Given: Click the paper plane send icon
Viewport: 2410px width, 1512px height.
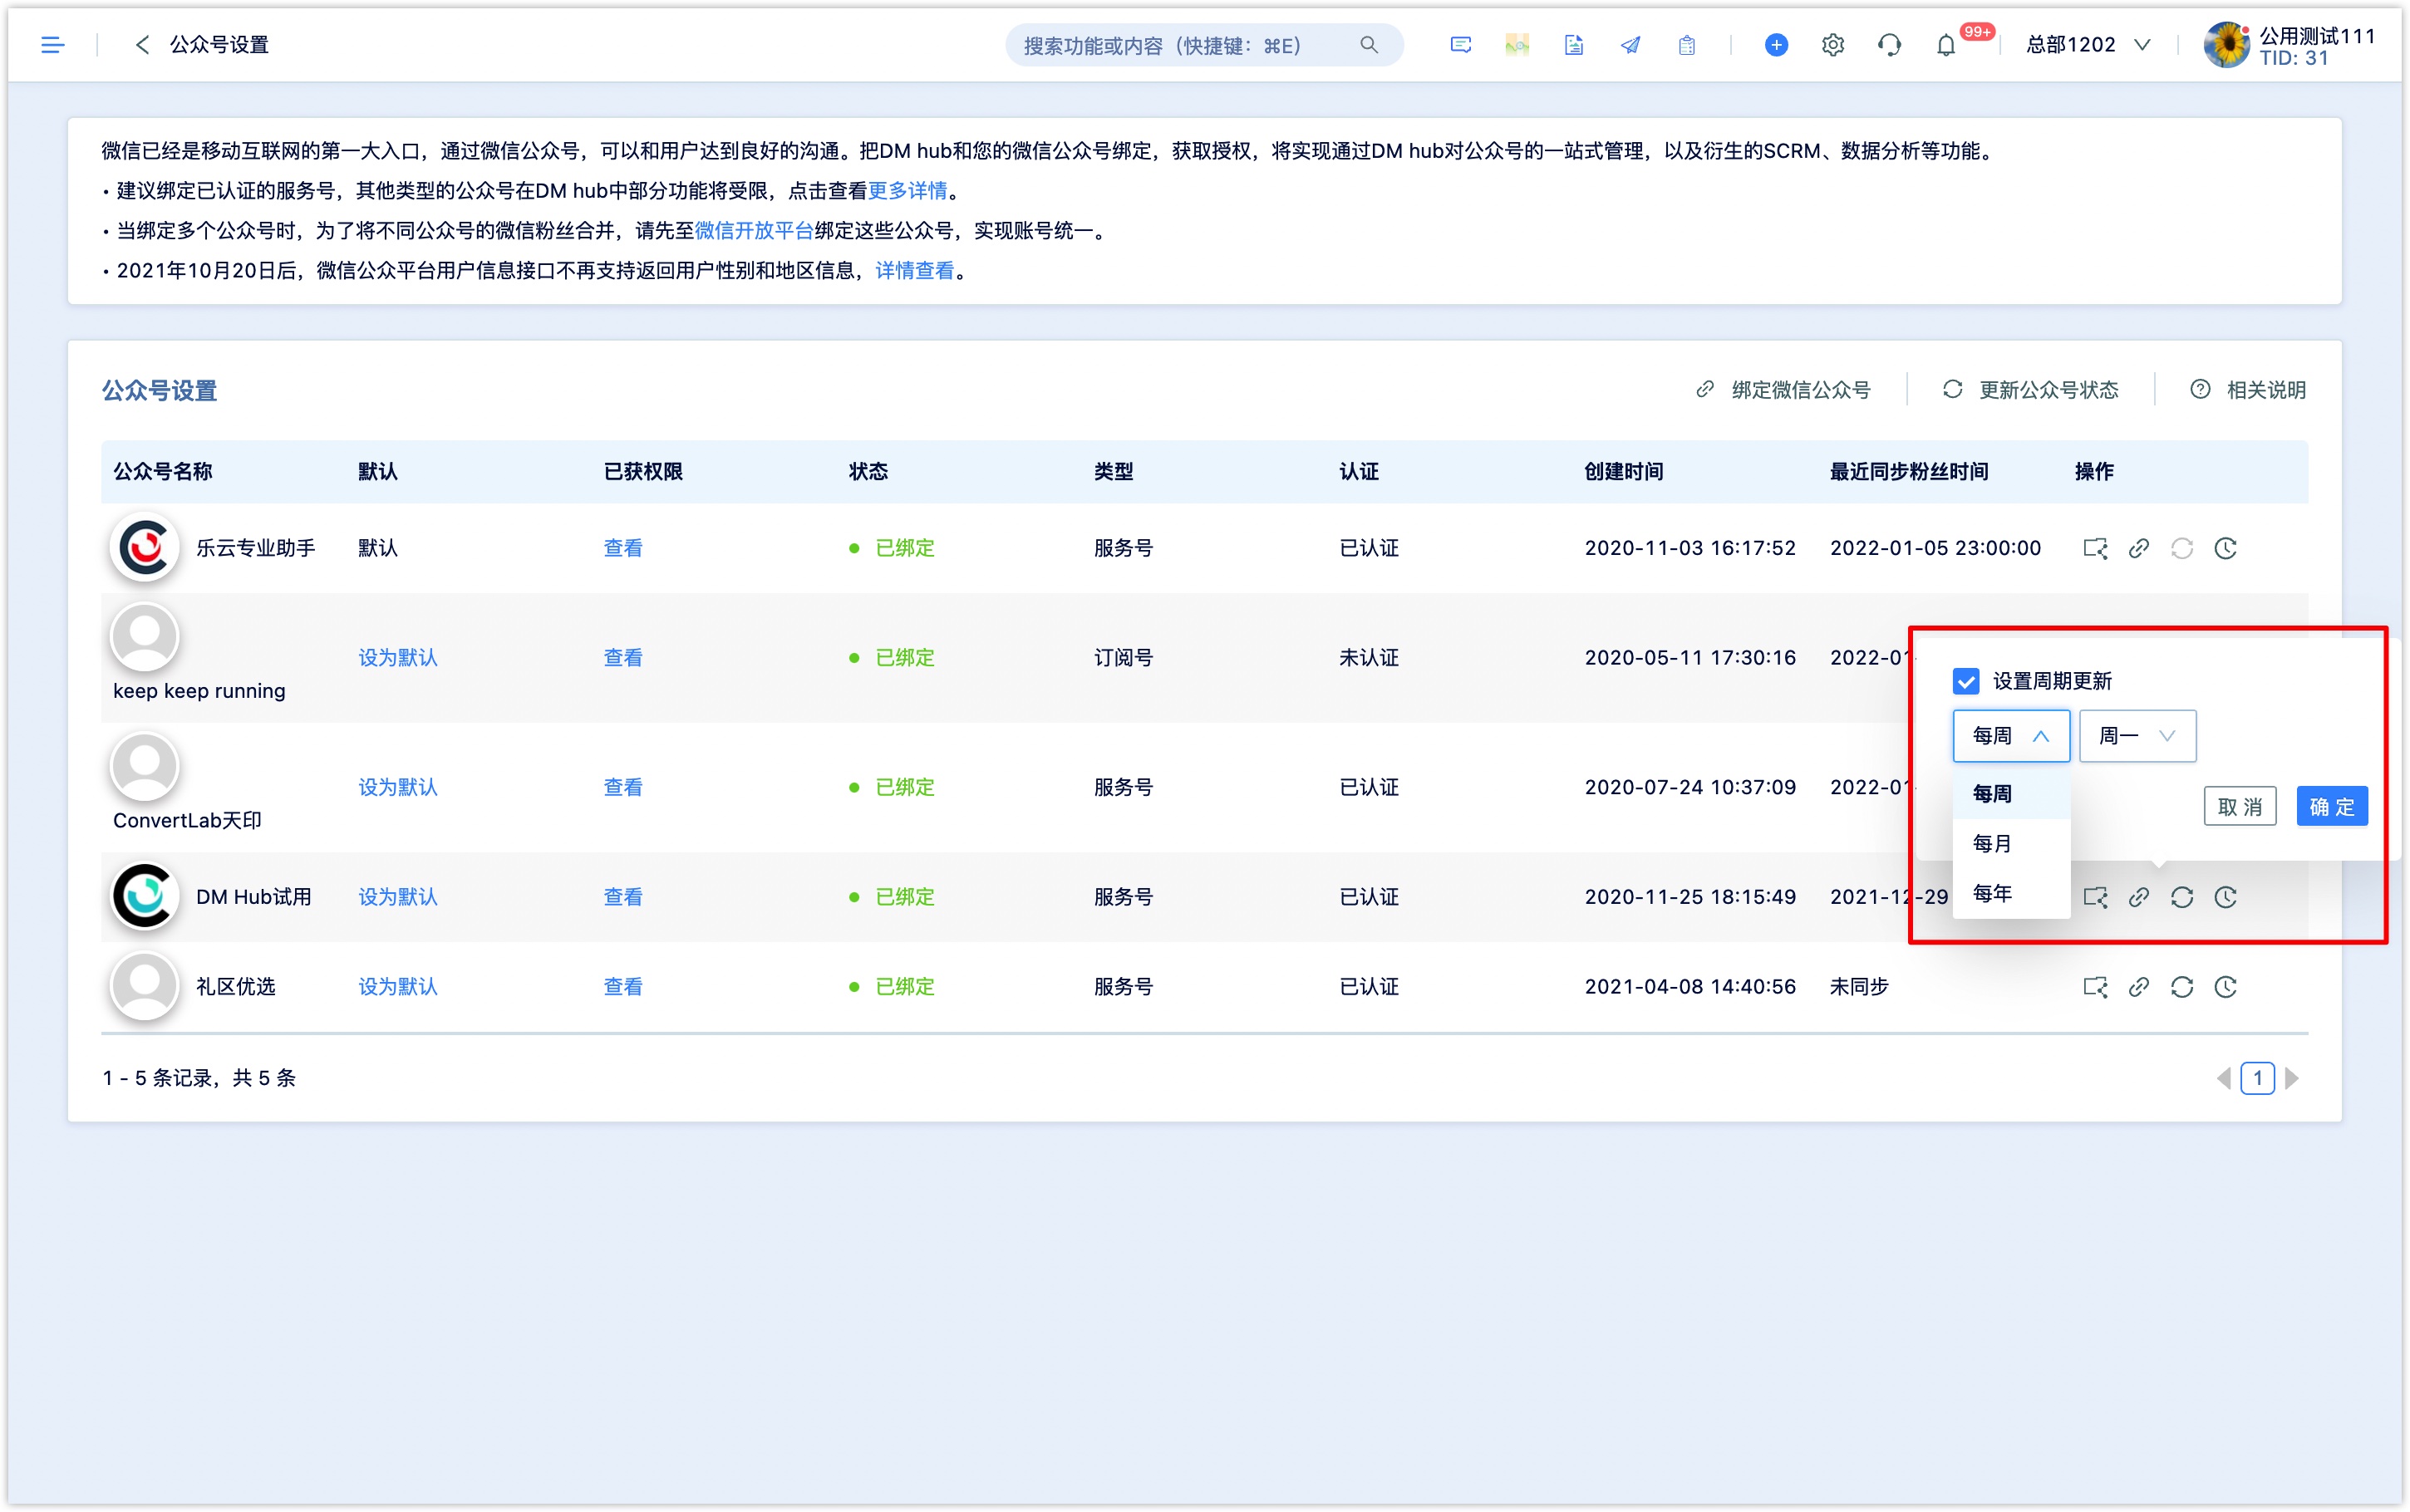Looking at the screenshot, I should click(x=1630, y=45).
